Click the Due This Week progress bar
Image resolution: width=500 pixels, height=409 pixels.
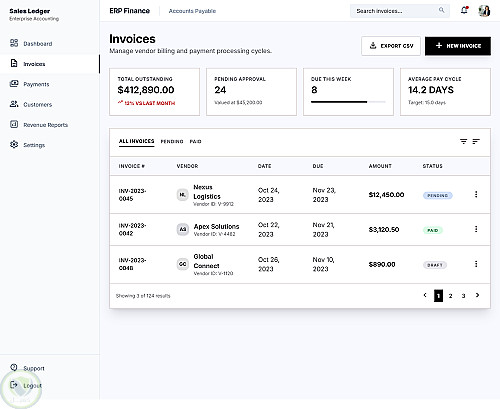point(348,102)
